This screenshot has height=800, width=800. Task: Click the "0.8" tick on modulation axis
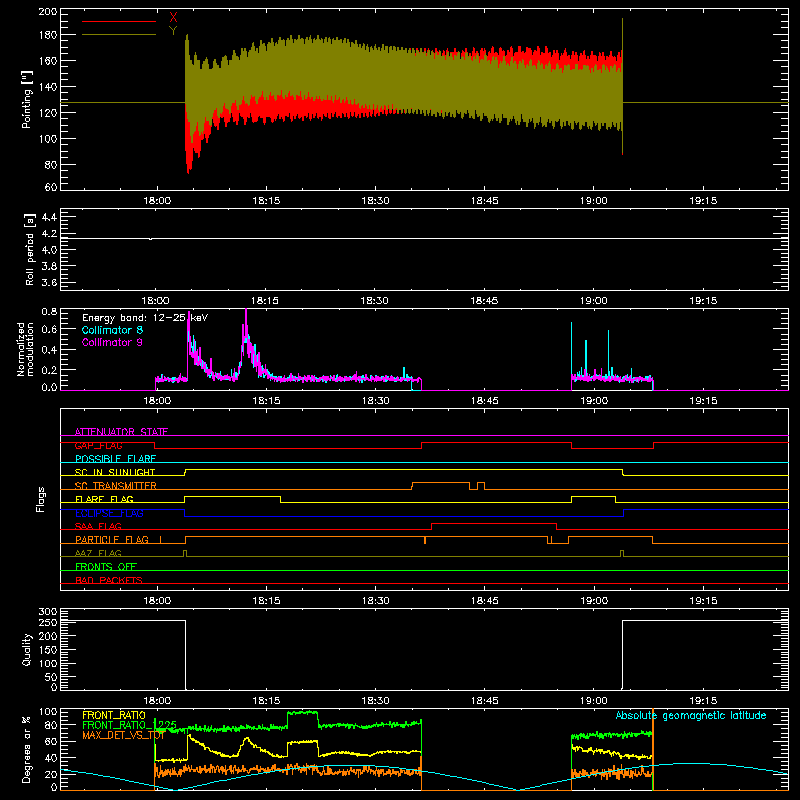coord(49,311)
